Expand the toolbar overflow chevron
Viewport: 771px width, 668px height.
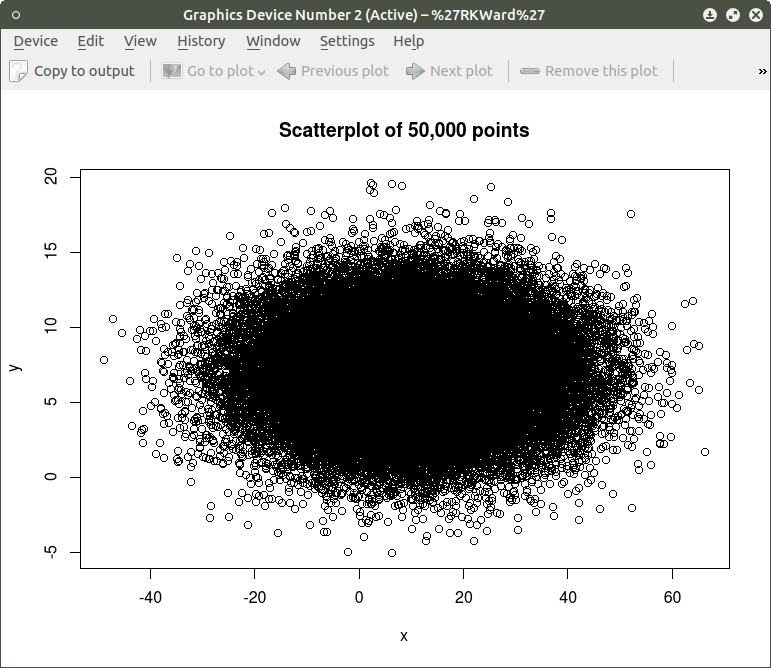coord(762,71)
